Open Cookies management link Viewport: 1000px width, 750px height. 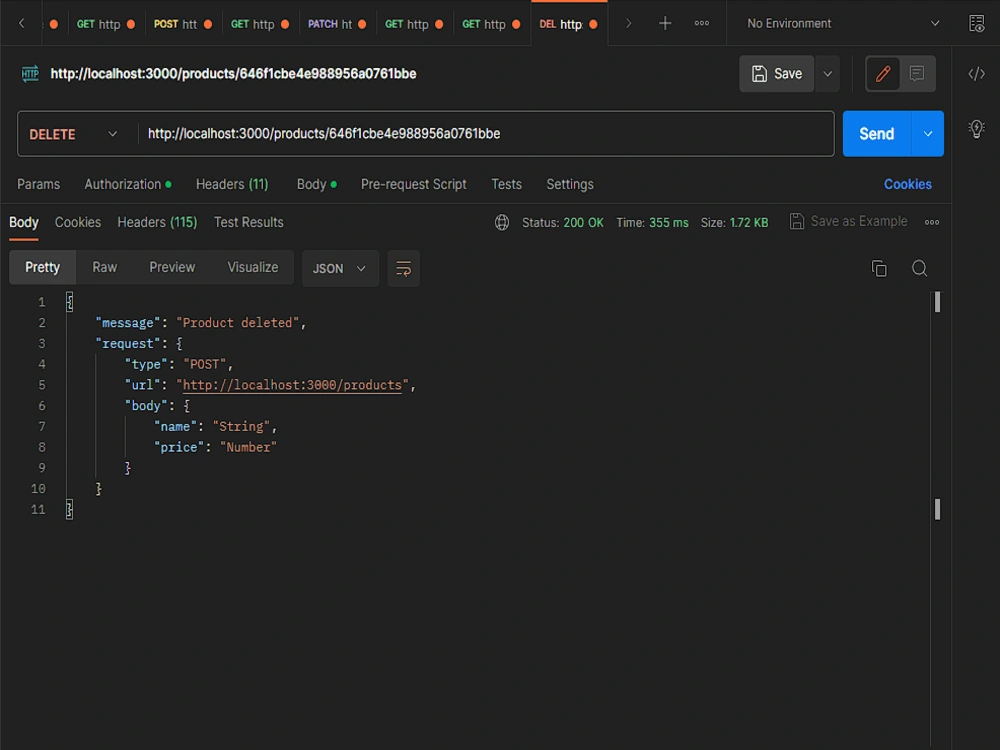(x=907, y=184)
